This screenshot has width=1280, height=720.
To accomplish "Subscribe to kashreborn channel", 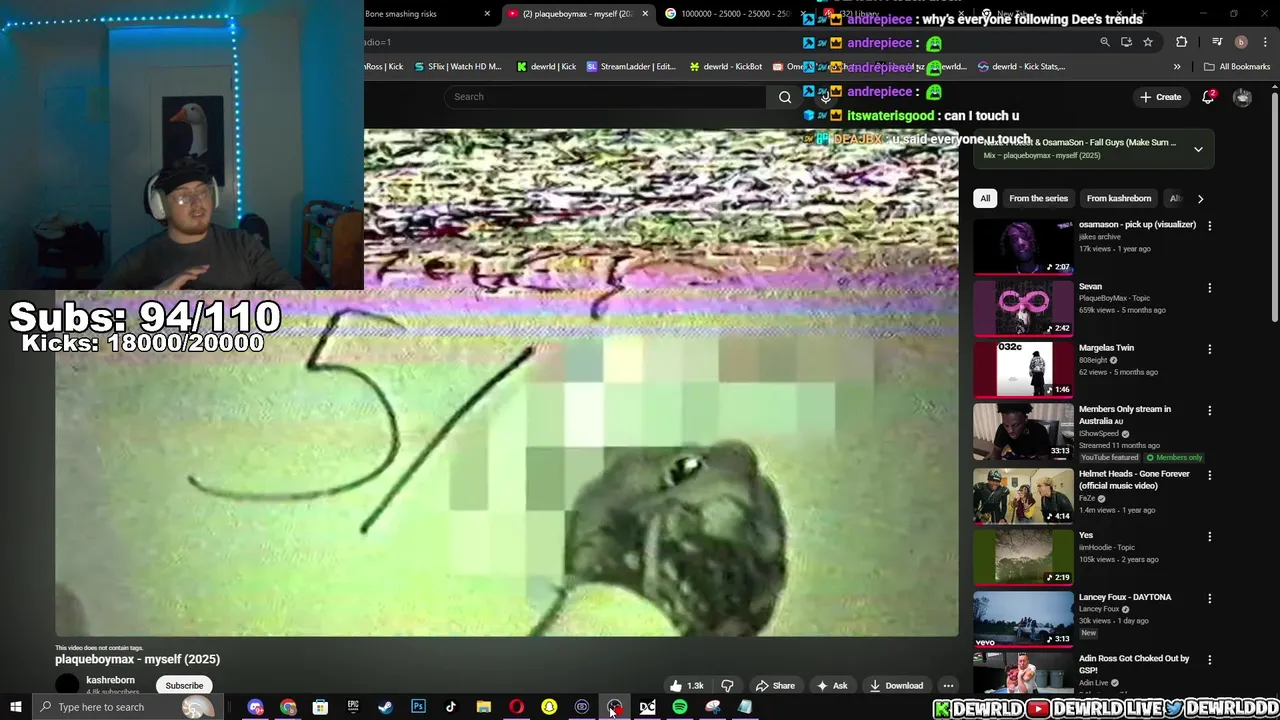I will point(184,686).
